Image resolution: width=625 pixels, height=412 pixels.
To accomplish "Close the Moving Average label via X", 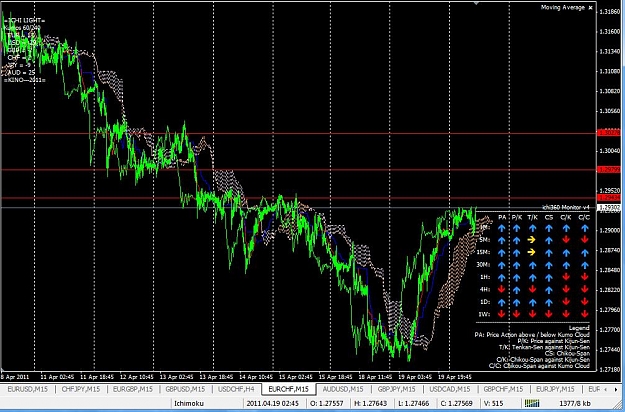I will (x=590, y=8).
